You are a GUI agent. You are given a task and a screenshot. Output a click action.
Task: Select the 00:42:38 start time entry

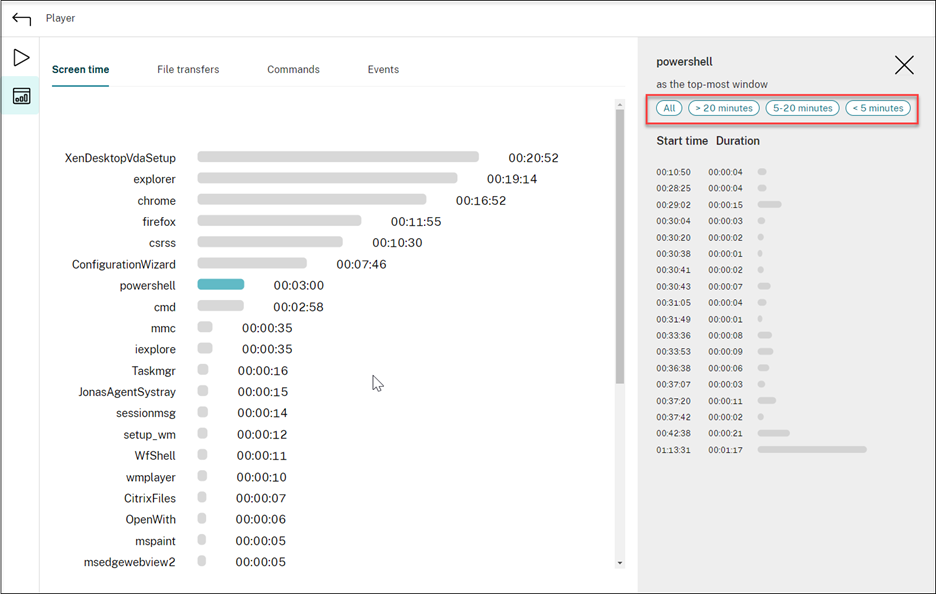point(673,433)
